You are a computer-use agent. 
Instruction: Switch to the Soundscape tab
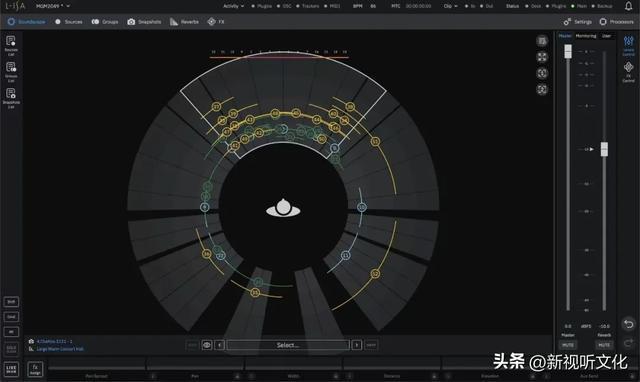pos(27,22)
